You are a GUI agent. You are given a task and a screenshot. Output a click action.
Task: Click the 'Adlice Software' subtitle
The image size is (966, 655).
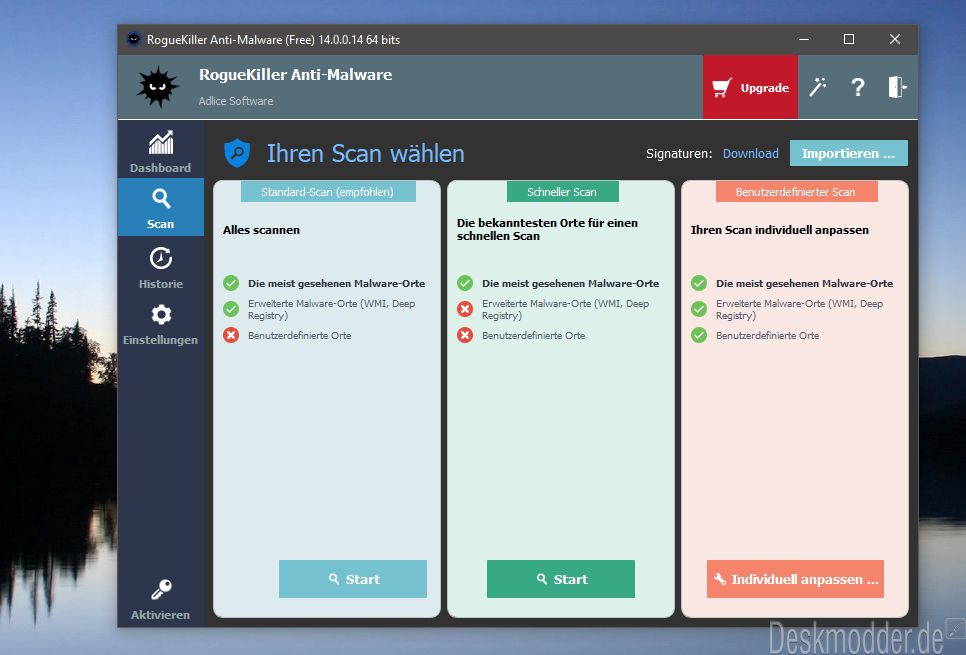(236, 101)
